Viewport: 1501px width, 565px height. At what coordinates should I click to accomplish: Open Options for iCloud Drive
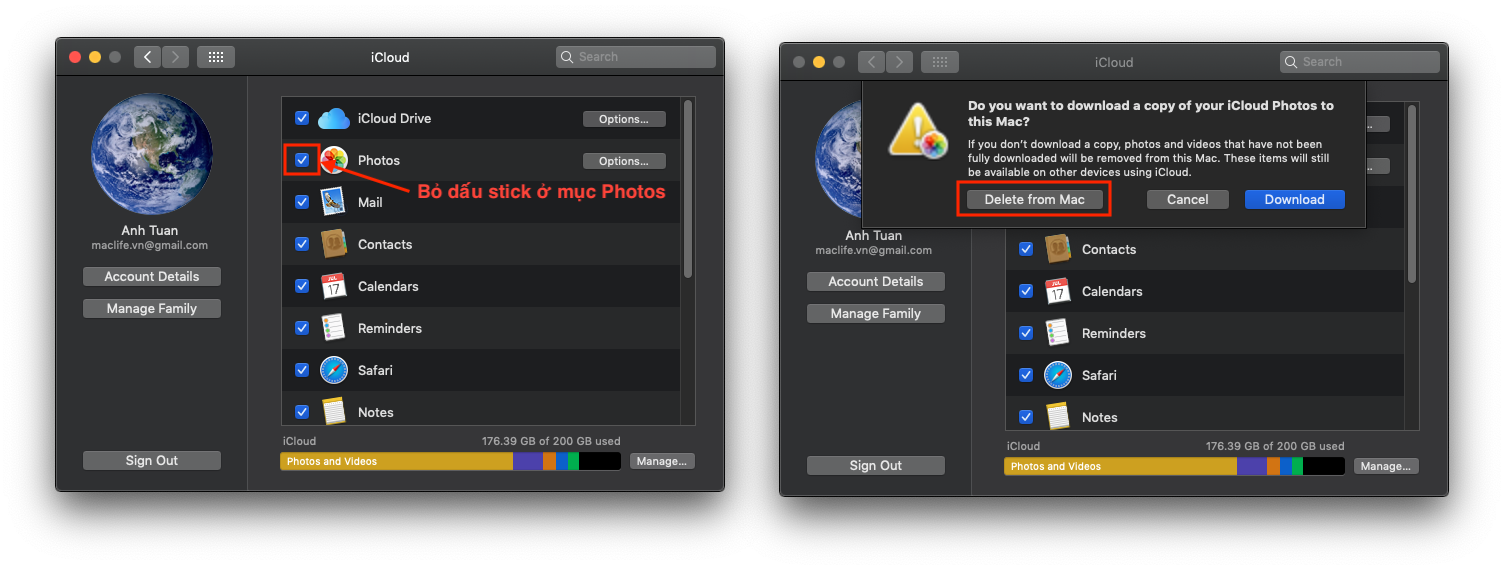pos(624,119)
